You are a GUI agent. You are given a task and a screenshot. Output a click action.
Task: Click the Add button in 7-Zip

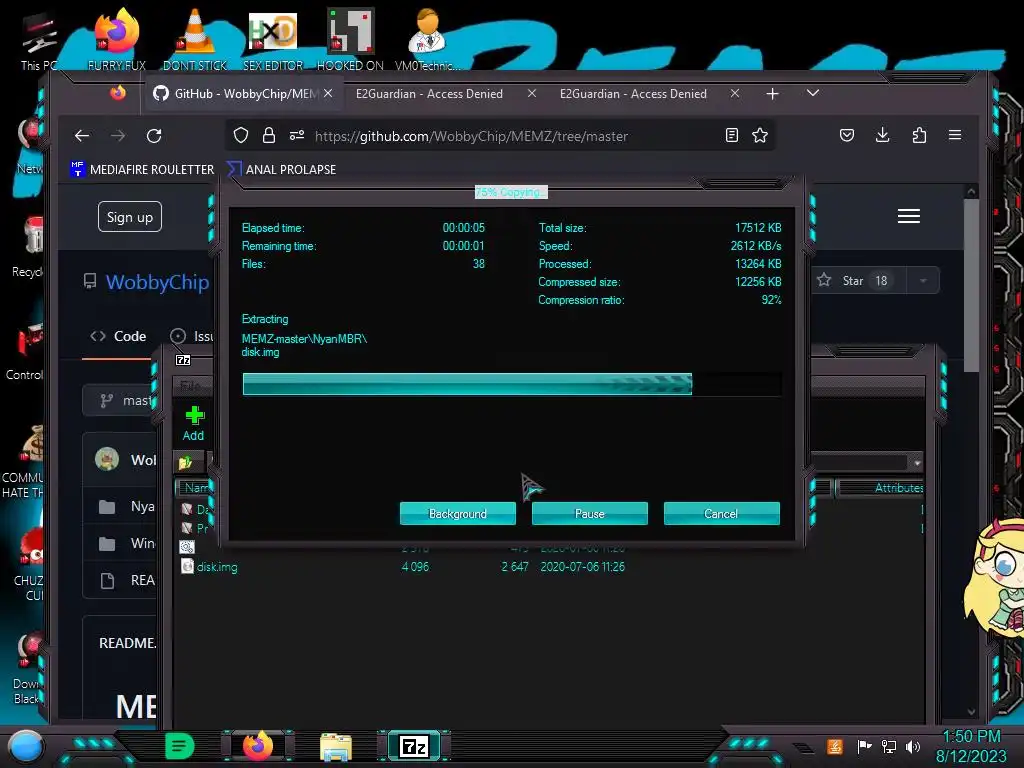(x=194, y=423)
